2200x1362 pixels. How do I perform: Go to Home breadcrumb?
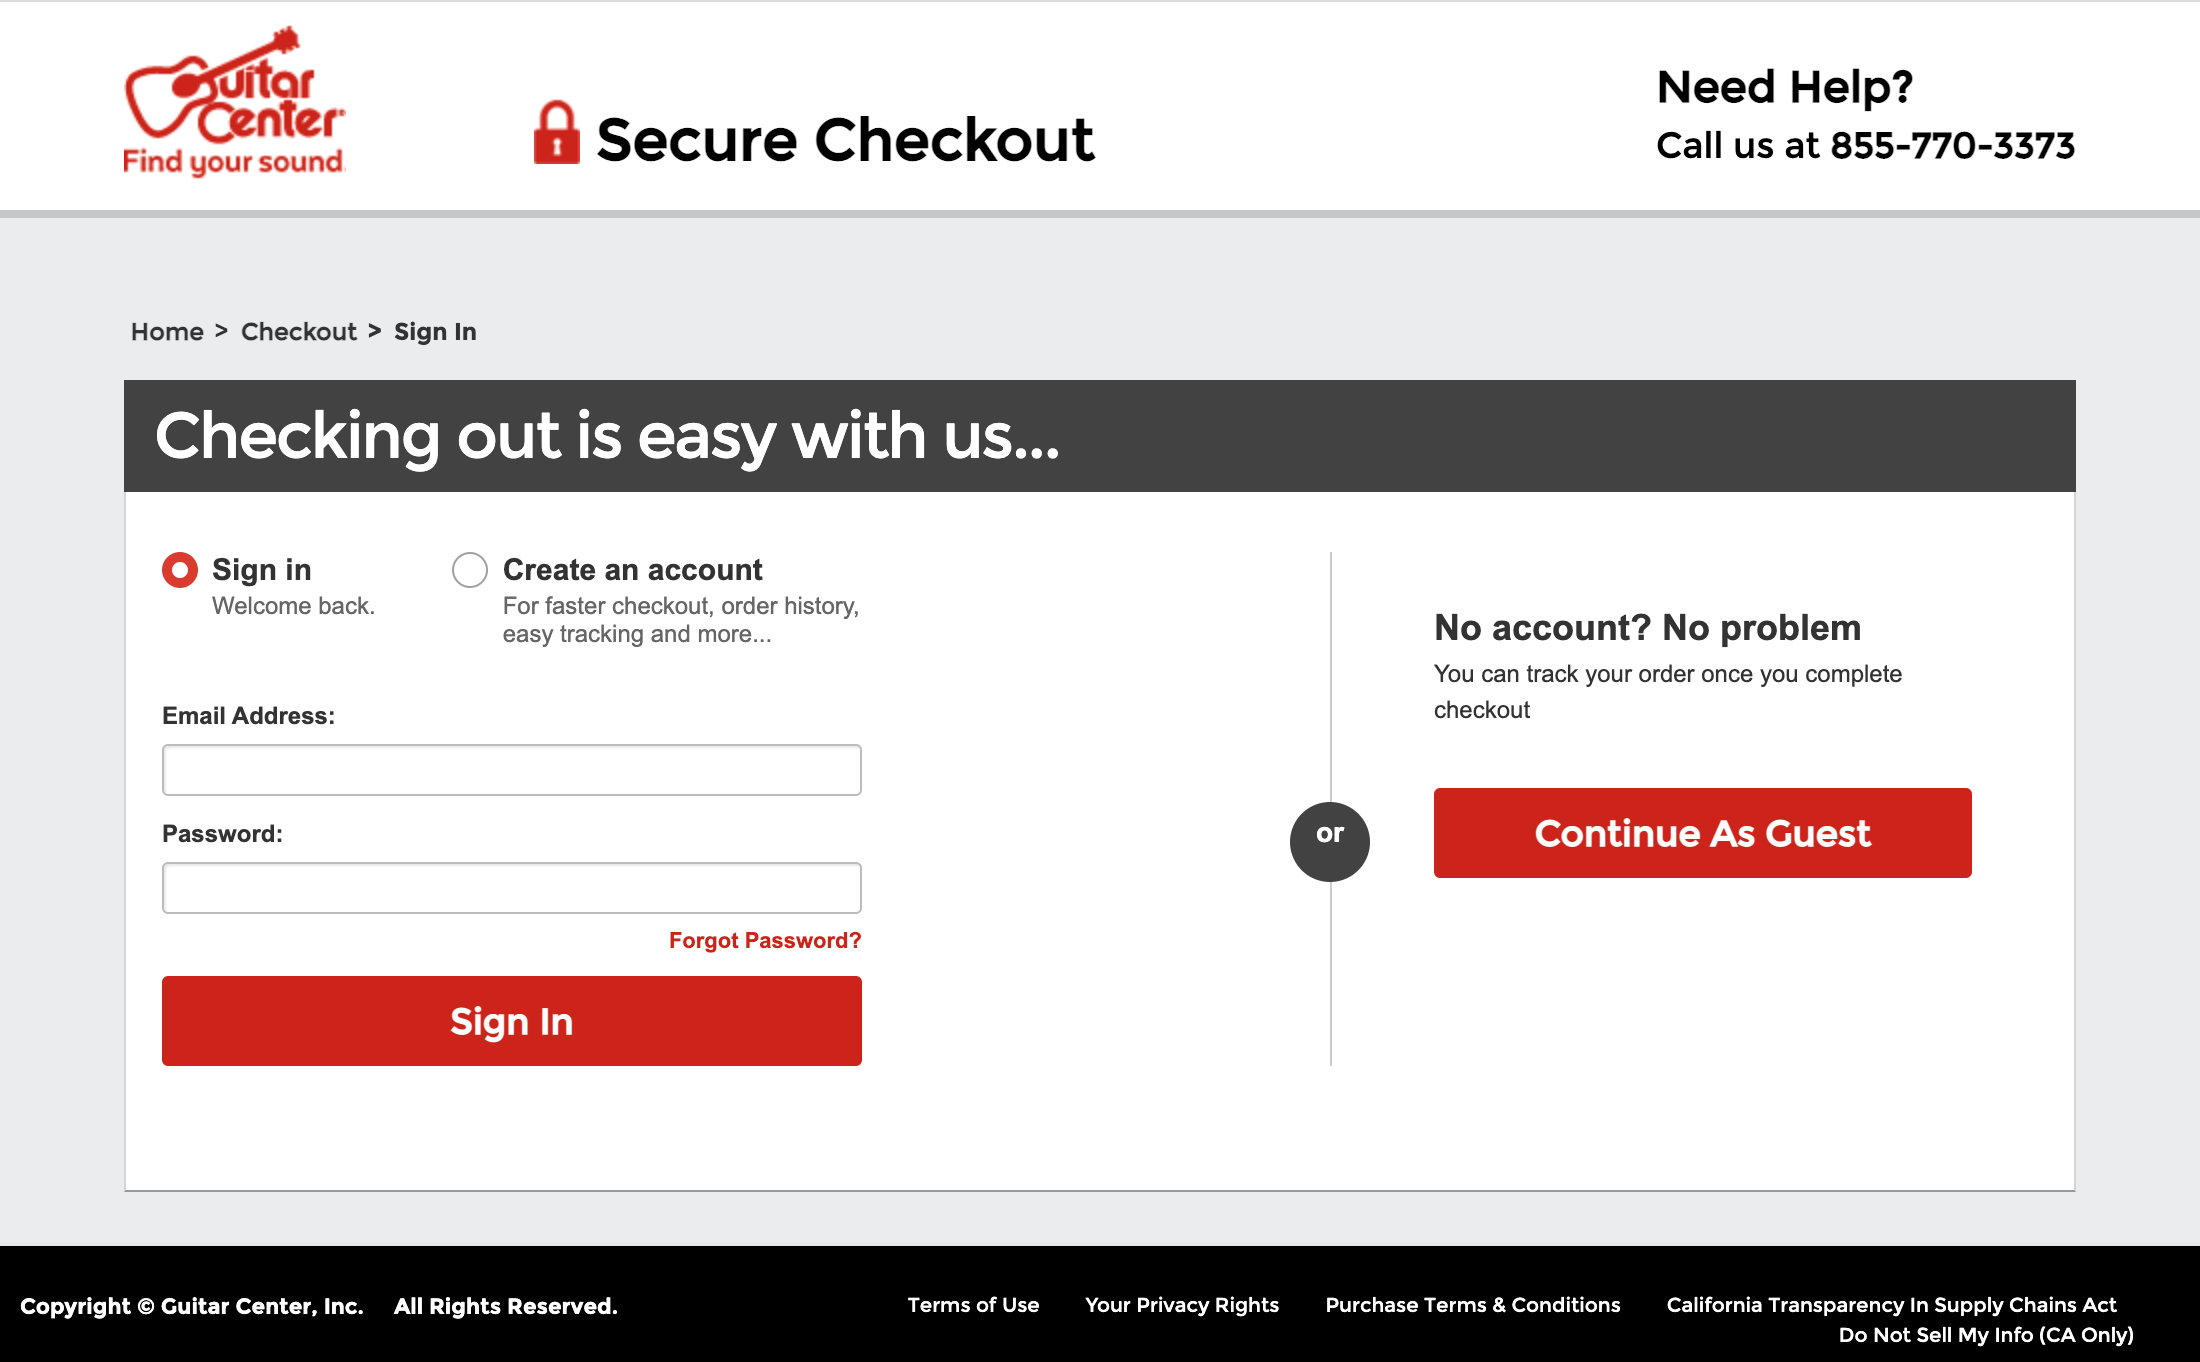(167, 332)
